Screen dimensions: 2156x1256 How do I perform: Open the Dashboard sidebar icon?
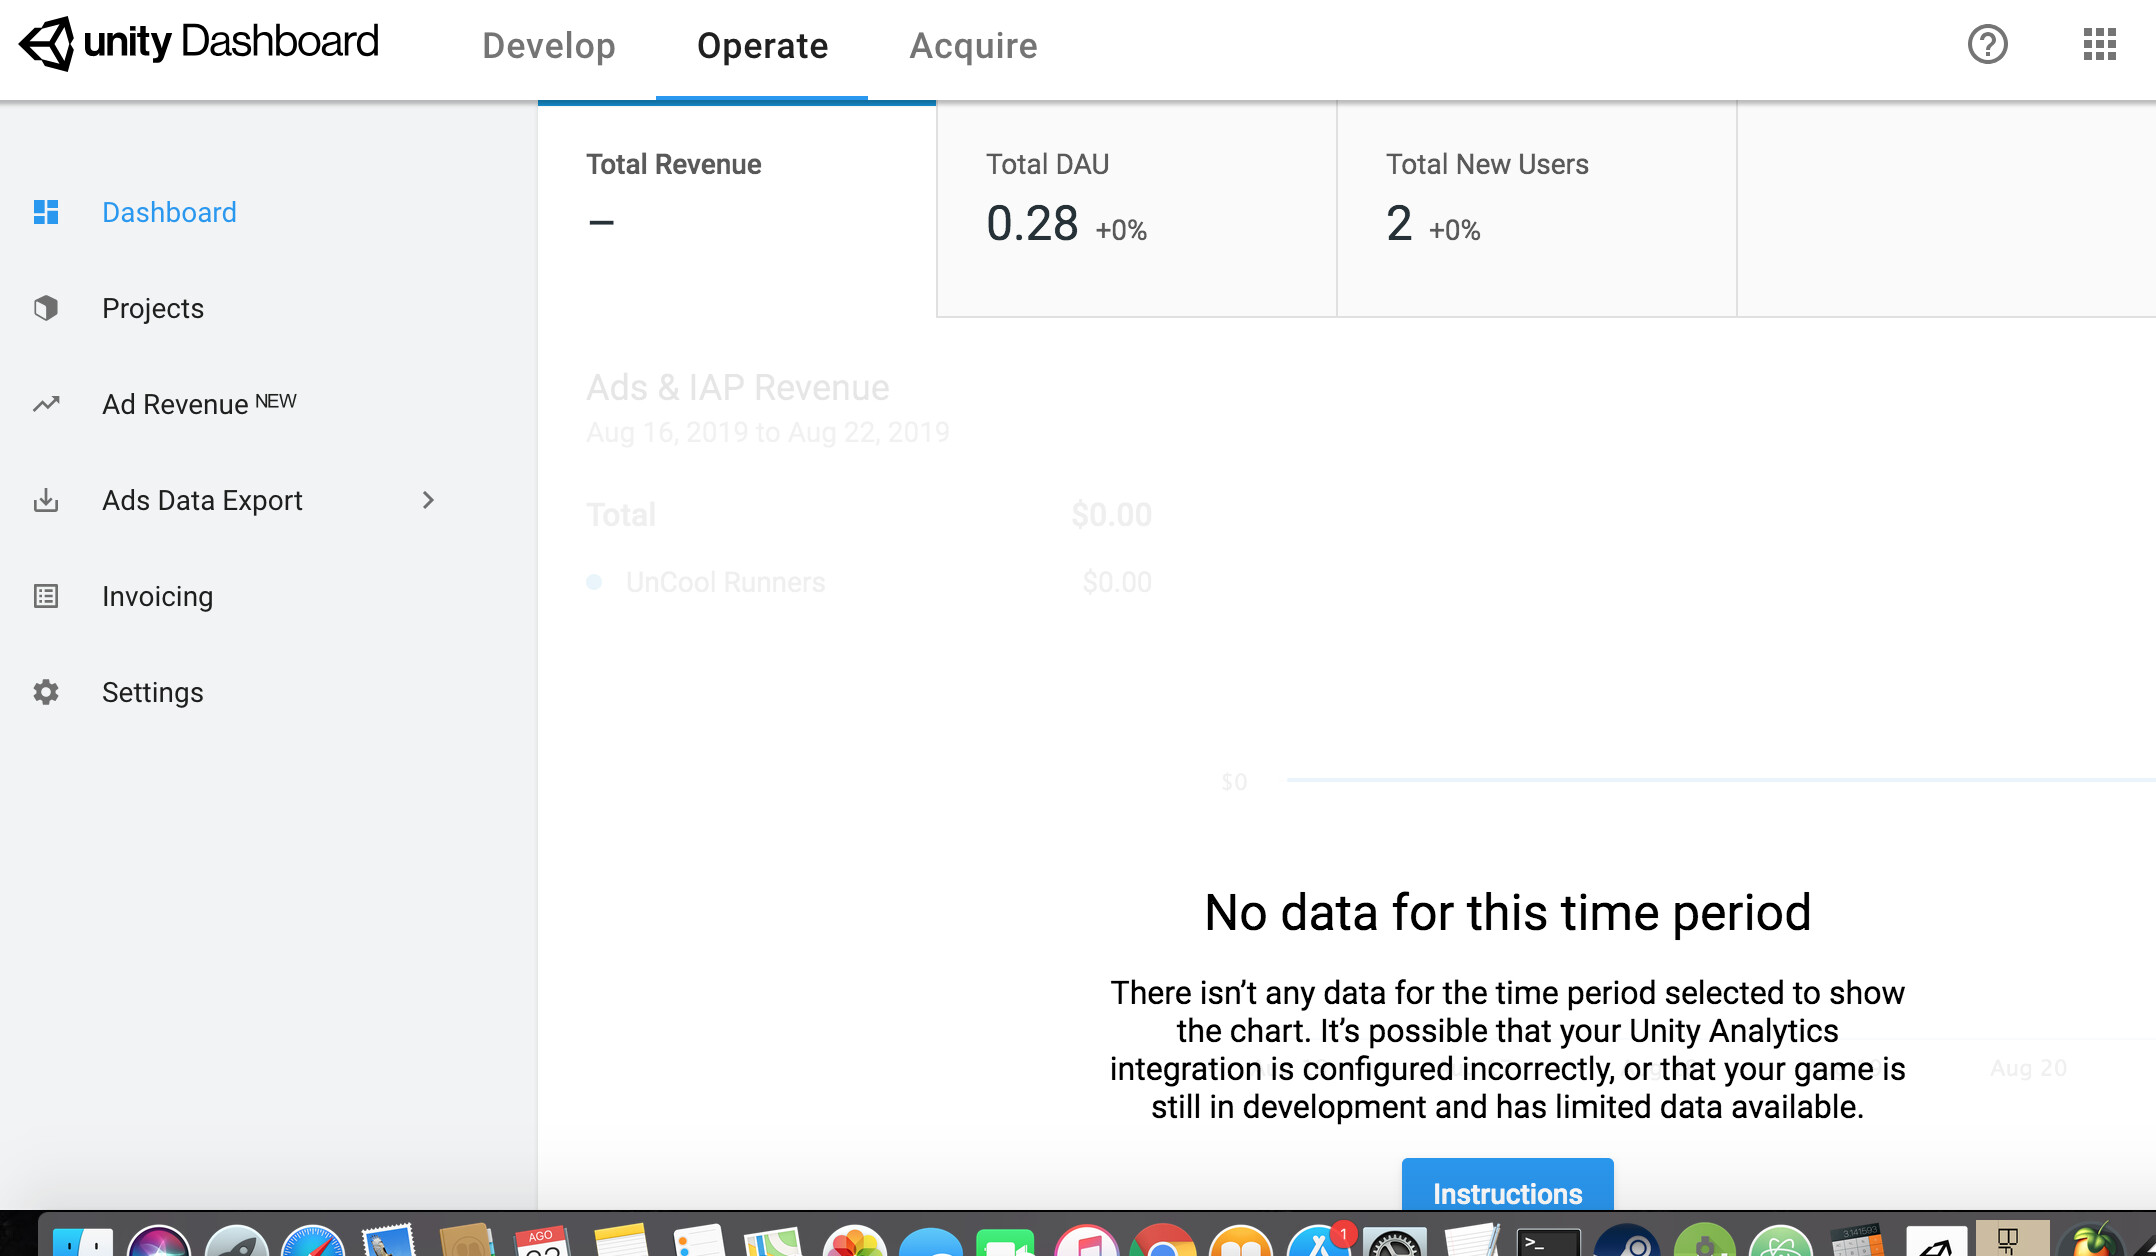45,212
